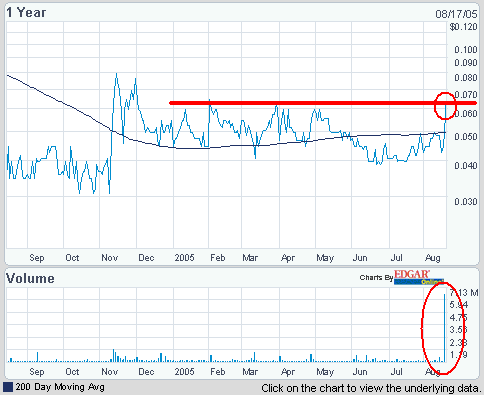Image resolution: width=484 pixels, height=395 pixels.
Task: Click 'Nov' on the Volume chart axis
Action: click(x=110, y=372)
